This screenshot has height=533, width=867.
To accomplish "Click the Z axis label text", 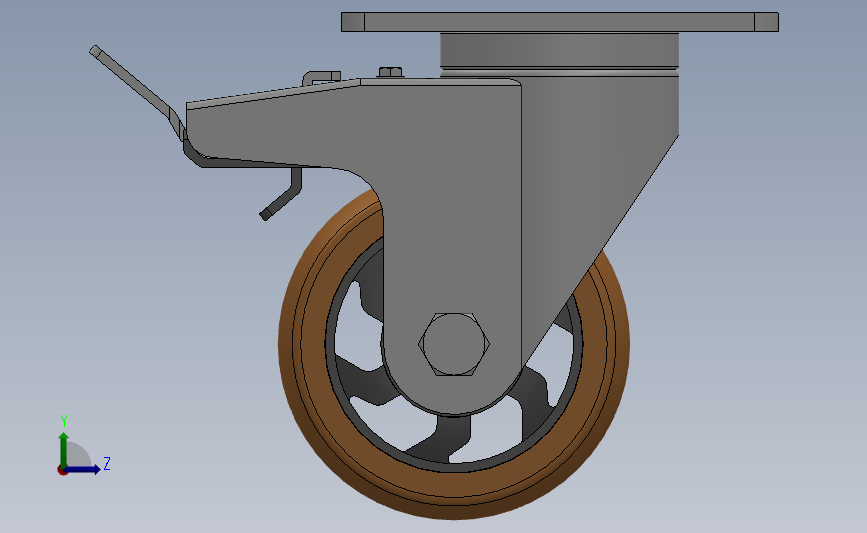I will pyautogui.click(x=107, y=463).
